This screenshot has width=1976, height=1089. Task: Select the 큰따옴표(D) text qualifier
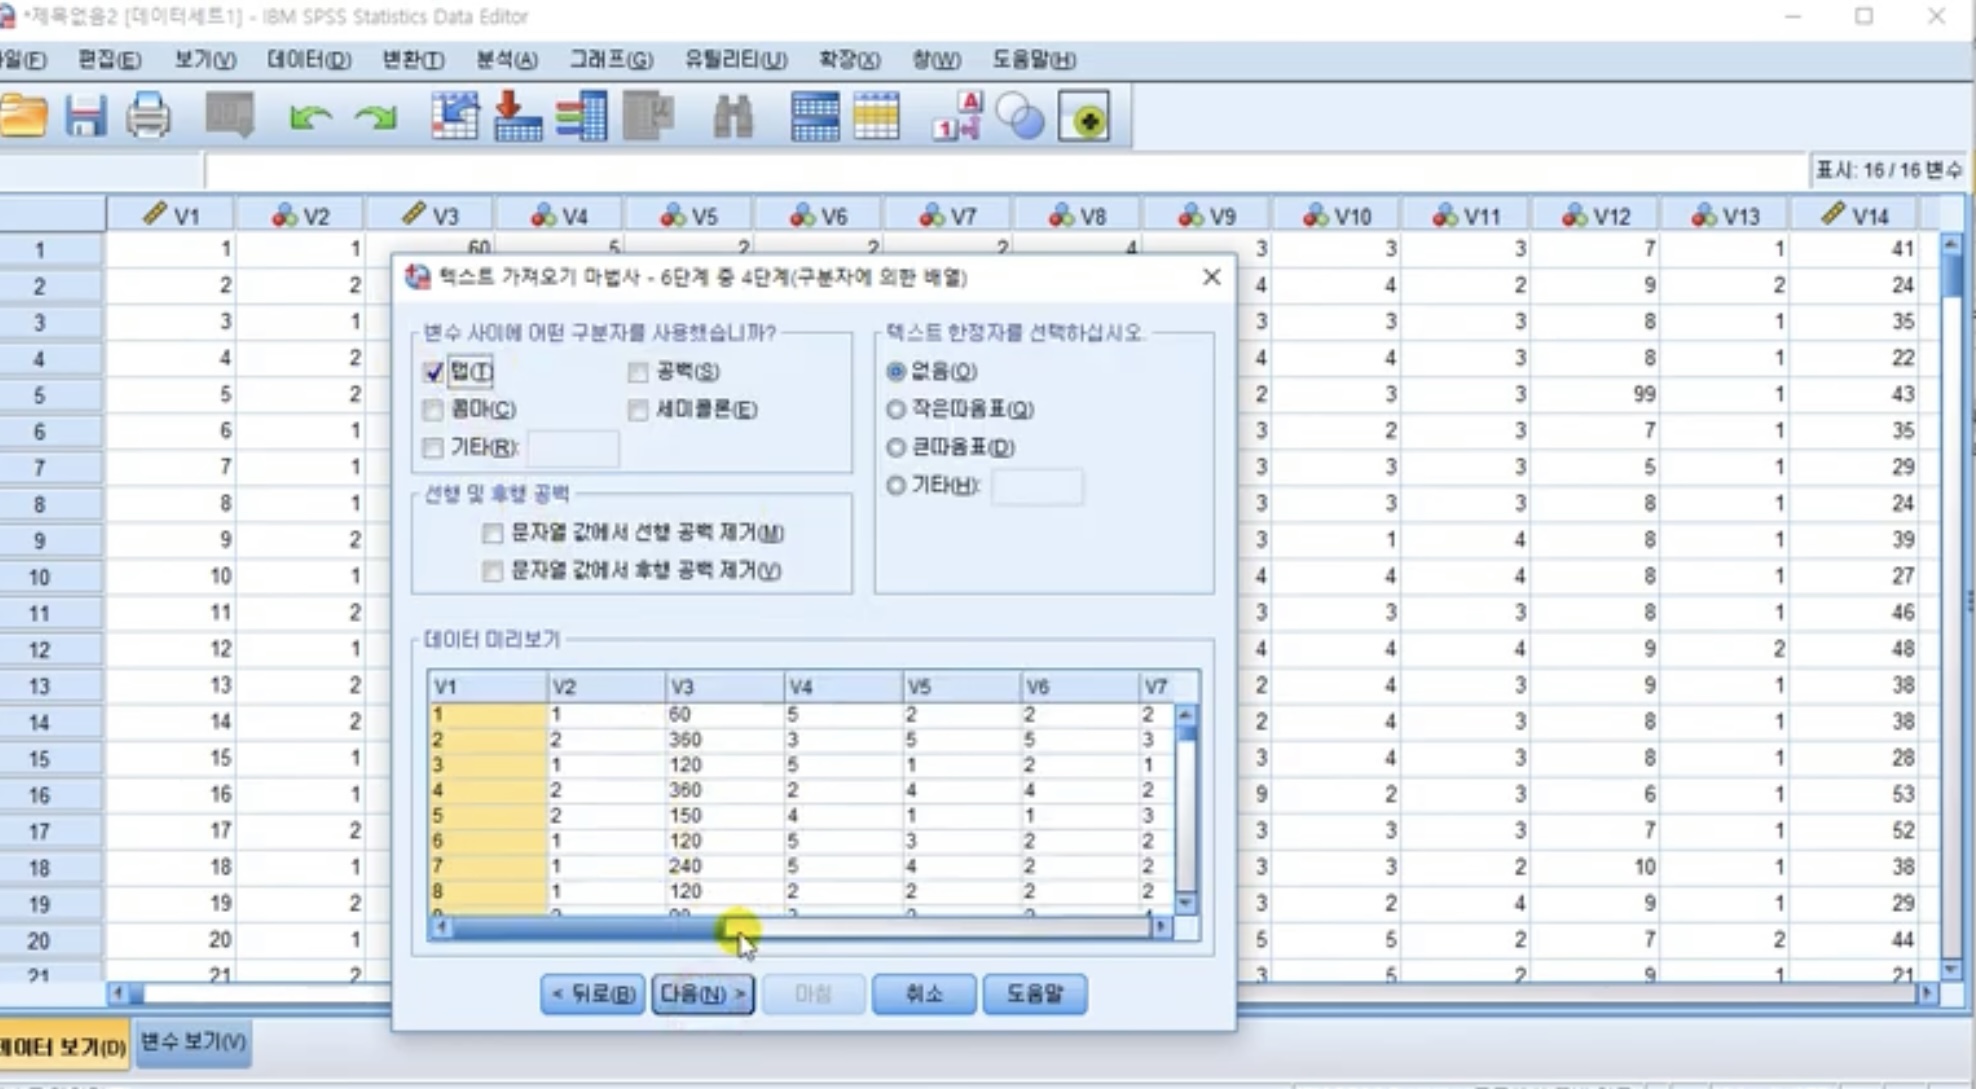pos(896,448)
